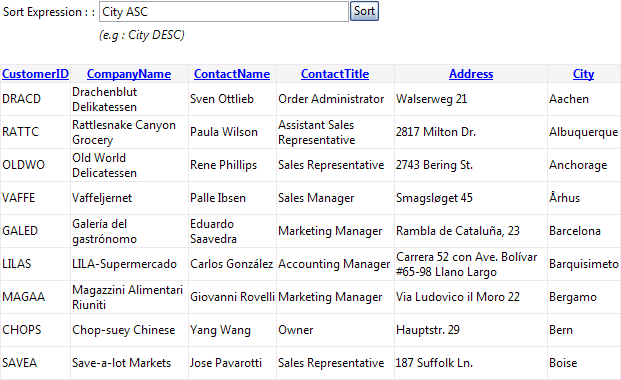Sort by CompanyName column header
Screen dimensions: 621x380
[129, 74]
